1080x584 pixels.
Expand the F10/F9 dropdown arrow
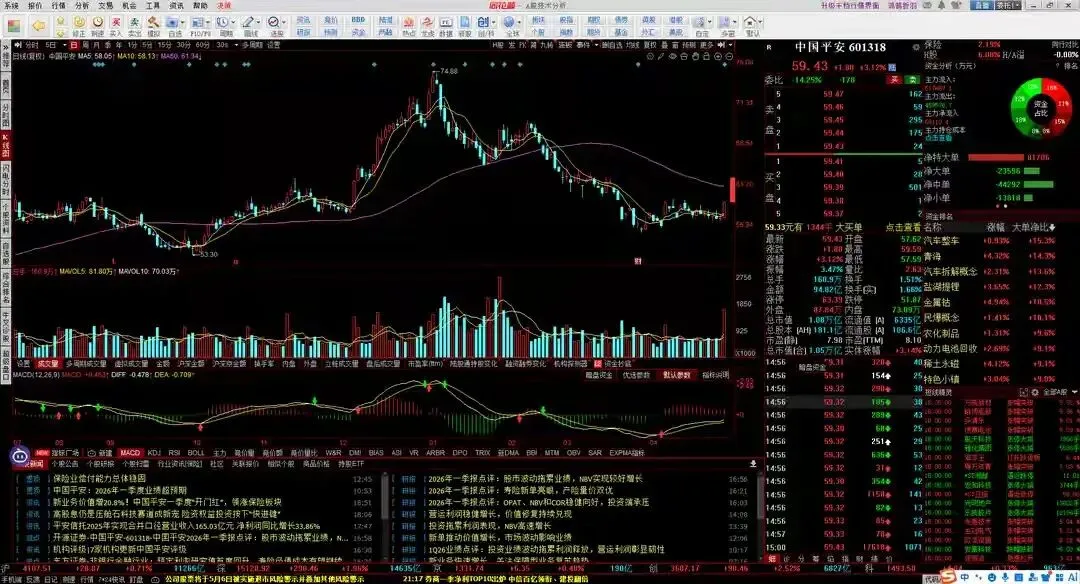tap(208, 23)
